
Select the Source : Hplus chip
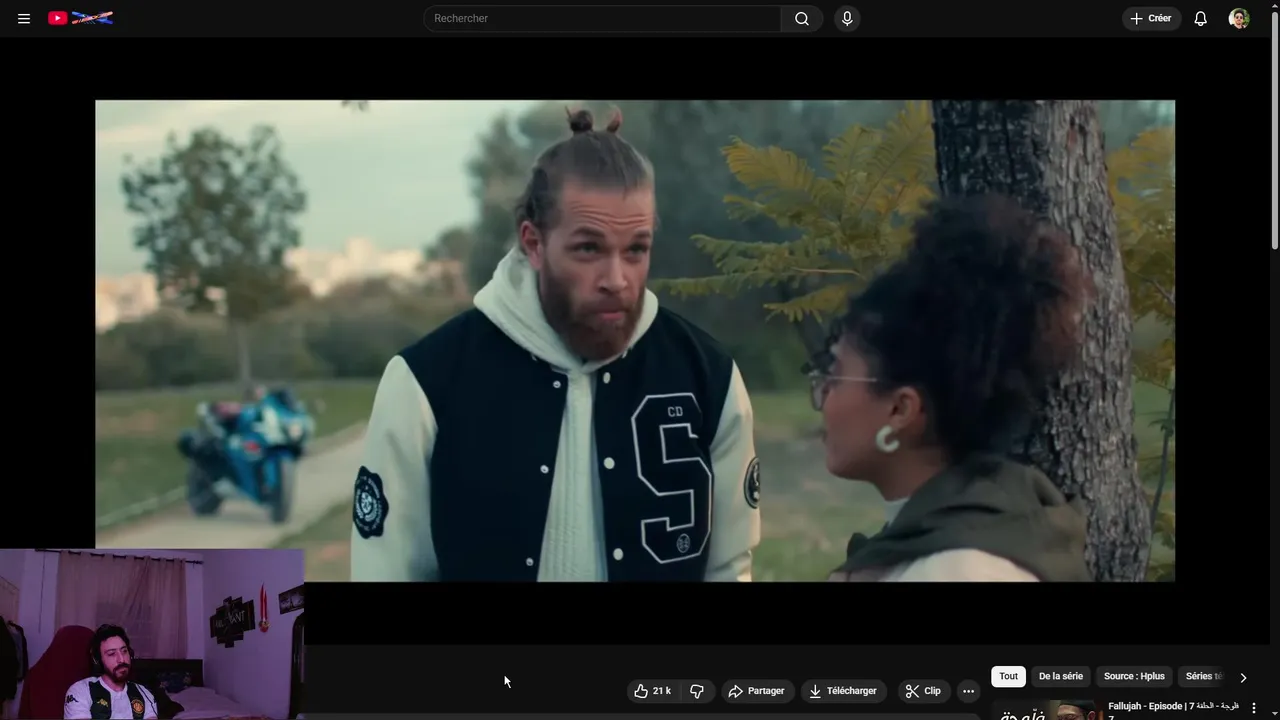pos(1134,676)
